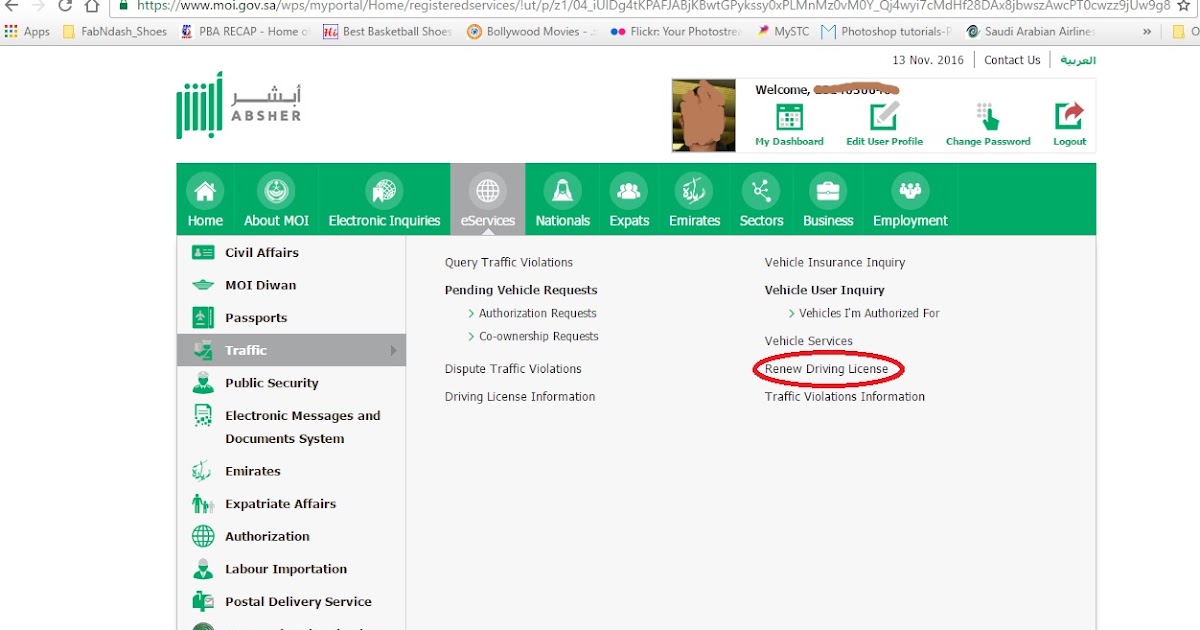Click the browser address bar URL
1200x630 pixels.
tap(654, 5)
